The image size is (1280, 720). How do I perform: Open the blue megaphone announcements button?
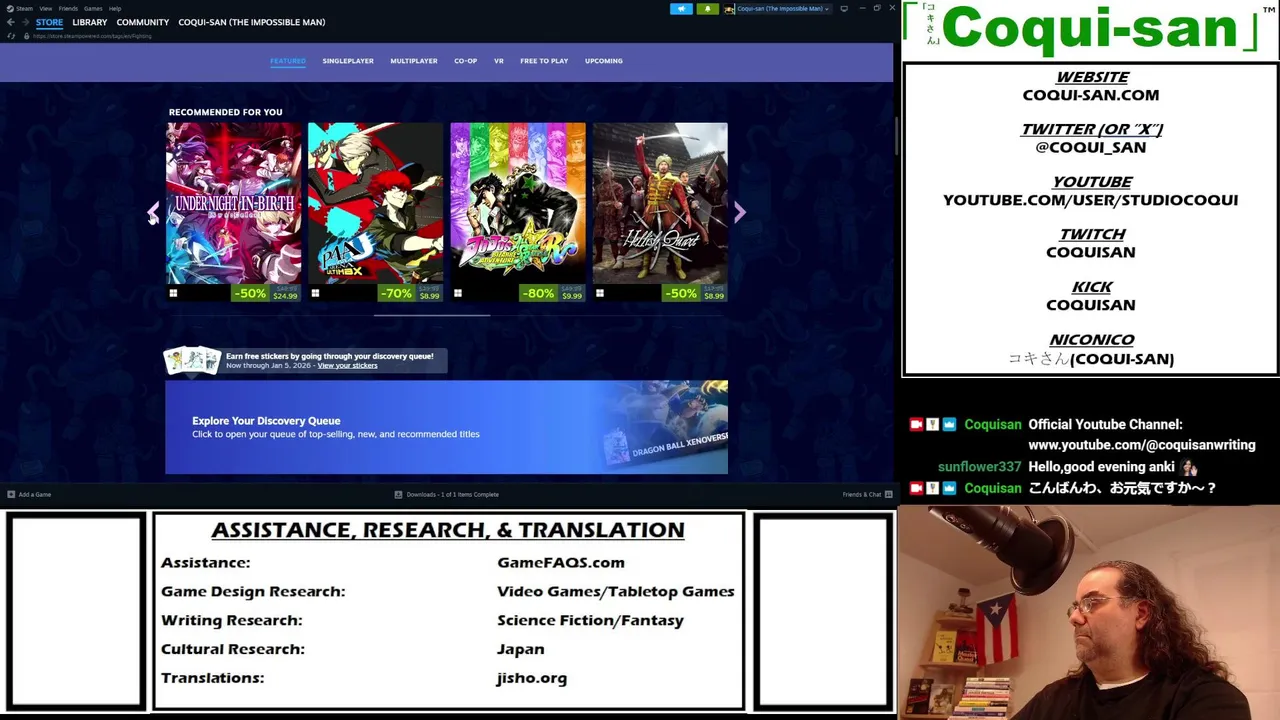(x=681, y=9)
